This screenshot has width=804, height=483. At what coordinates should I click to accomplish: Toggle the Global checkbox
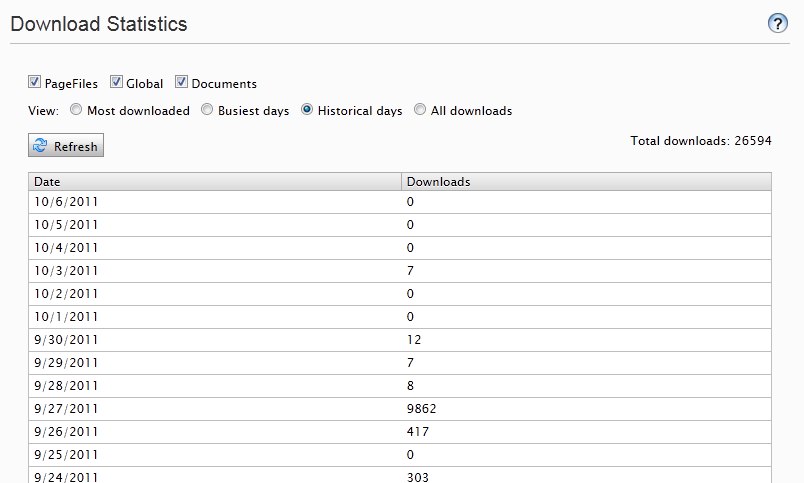[x=116, y=83]
